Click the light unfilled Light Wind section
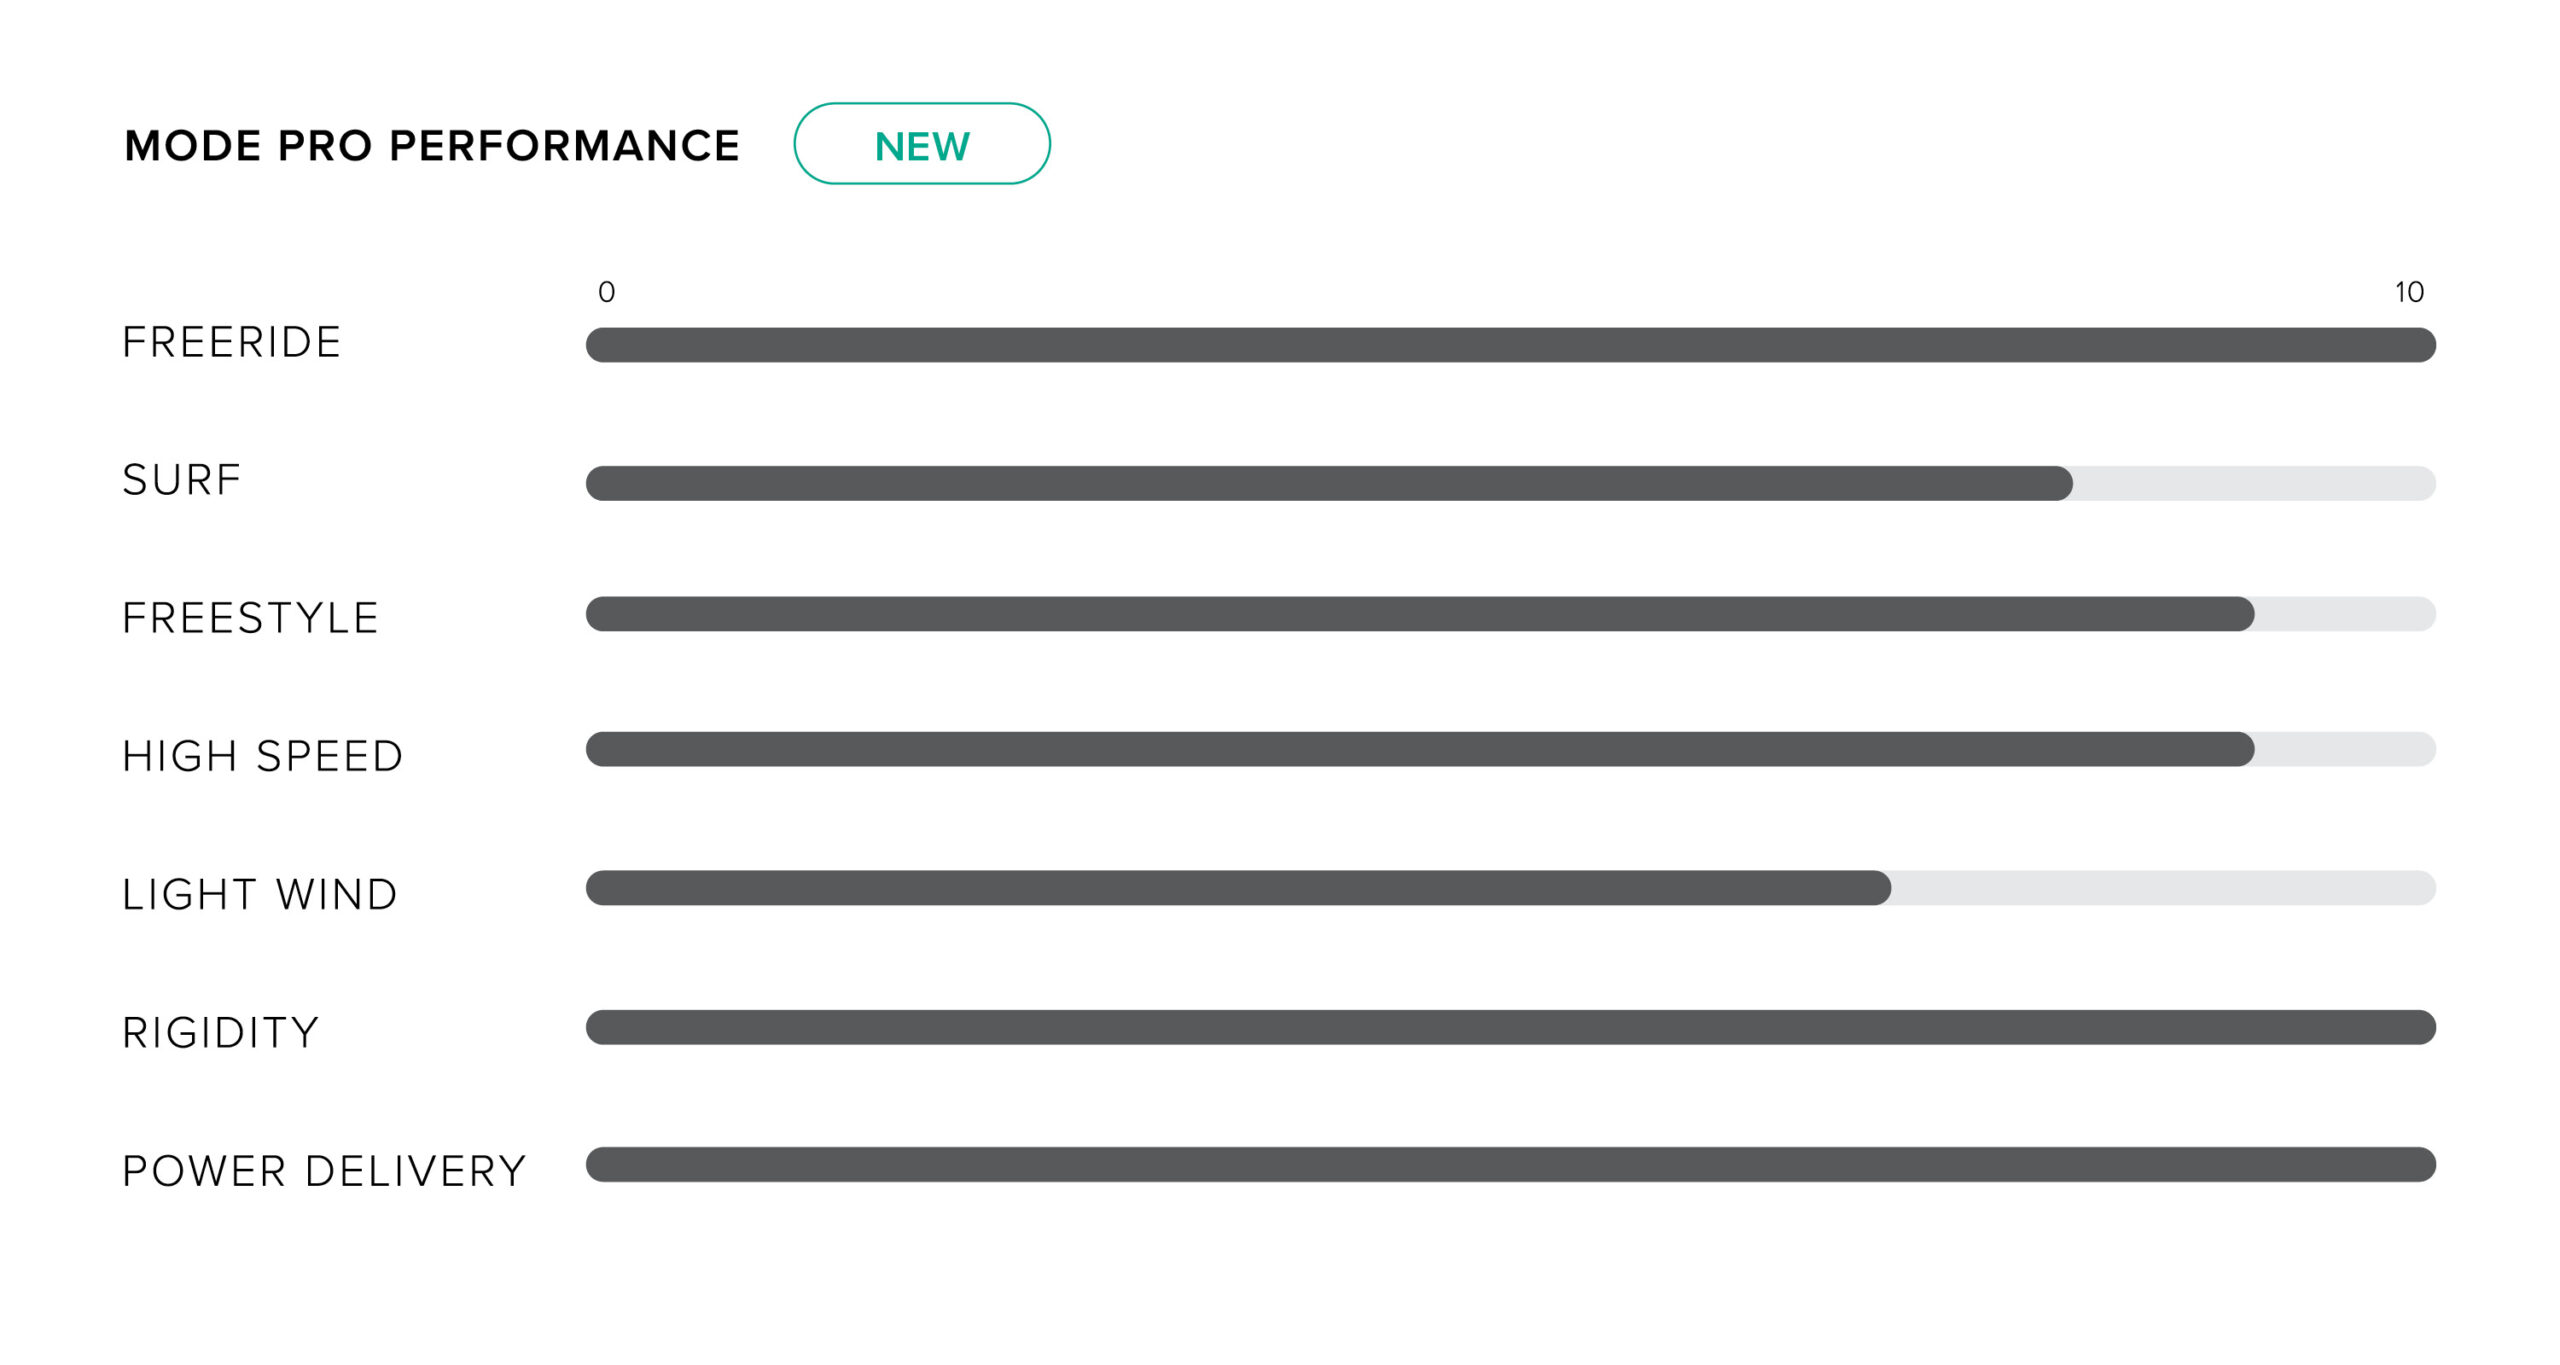Viewport: 2560px width, 1365px height. (2163, 888)
